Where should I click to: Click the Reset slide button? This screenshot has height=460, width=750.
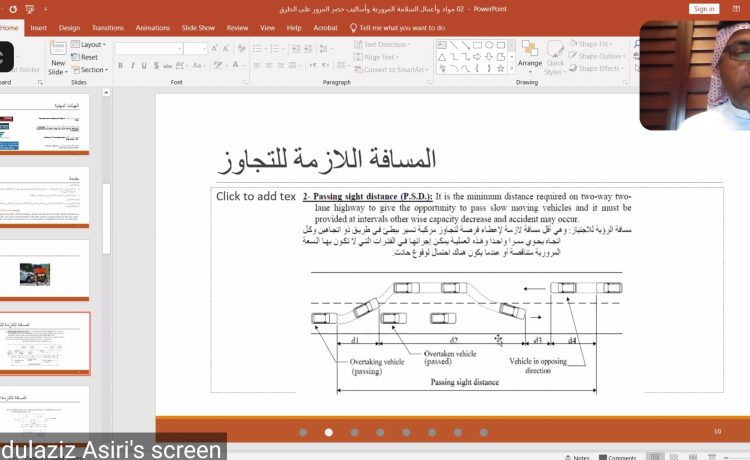(x=84, y=57)
